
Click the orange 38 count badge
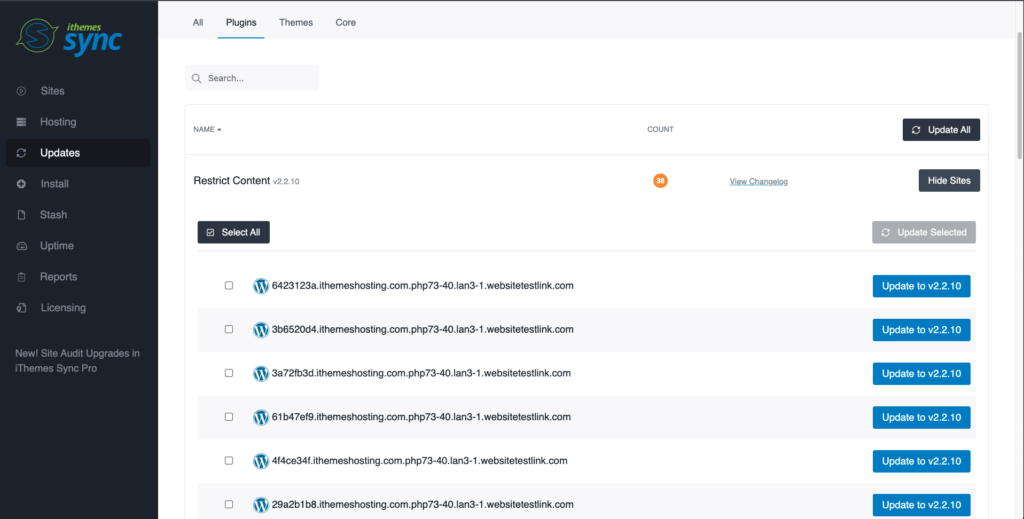660,181
